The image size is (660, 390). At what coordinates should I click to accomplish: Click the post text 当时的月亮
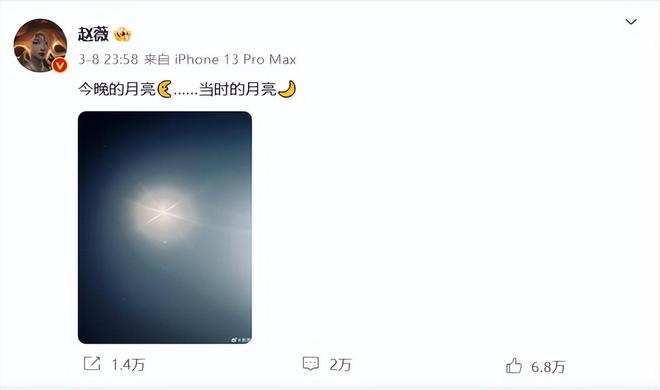[238, 89]
